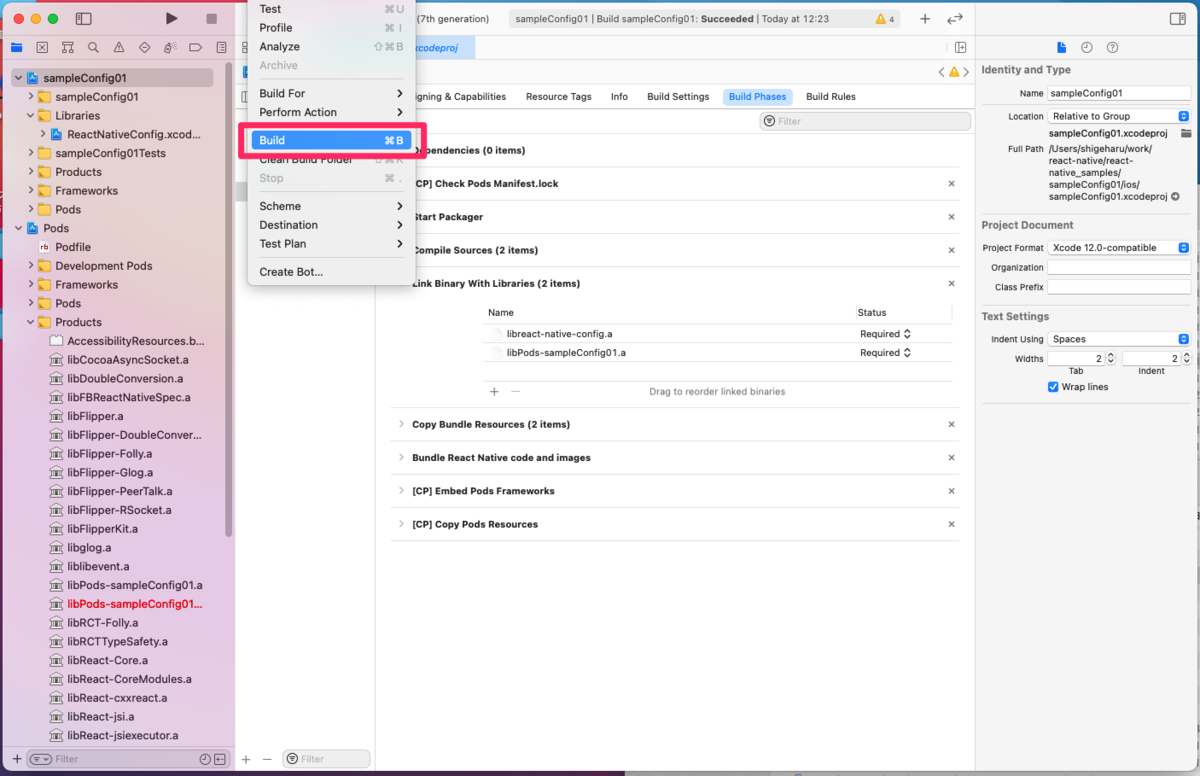
Task: Select libFlipperKit.a in Products
Action: pyautogui.click(x=102, y=529)
